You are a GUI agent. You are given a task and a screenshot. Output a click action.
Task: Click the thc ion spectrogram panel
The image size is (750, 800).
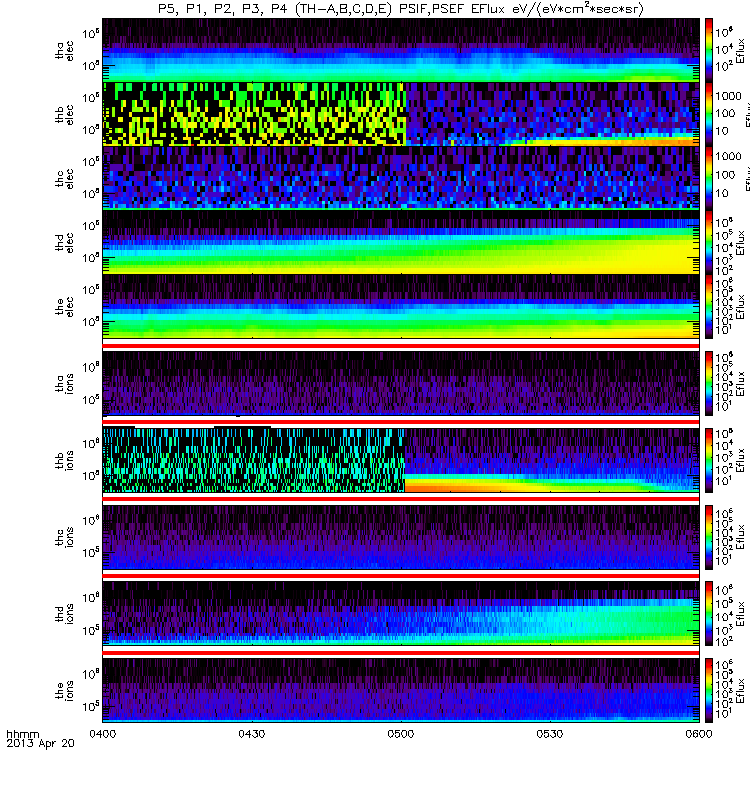tap(401, 537)
